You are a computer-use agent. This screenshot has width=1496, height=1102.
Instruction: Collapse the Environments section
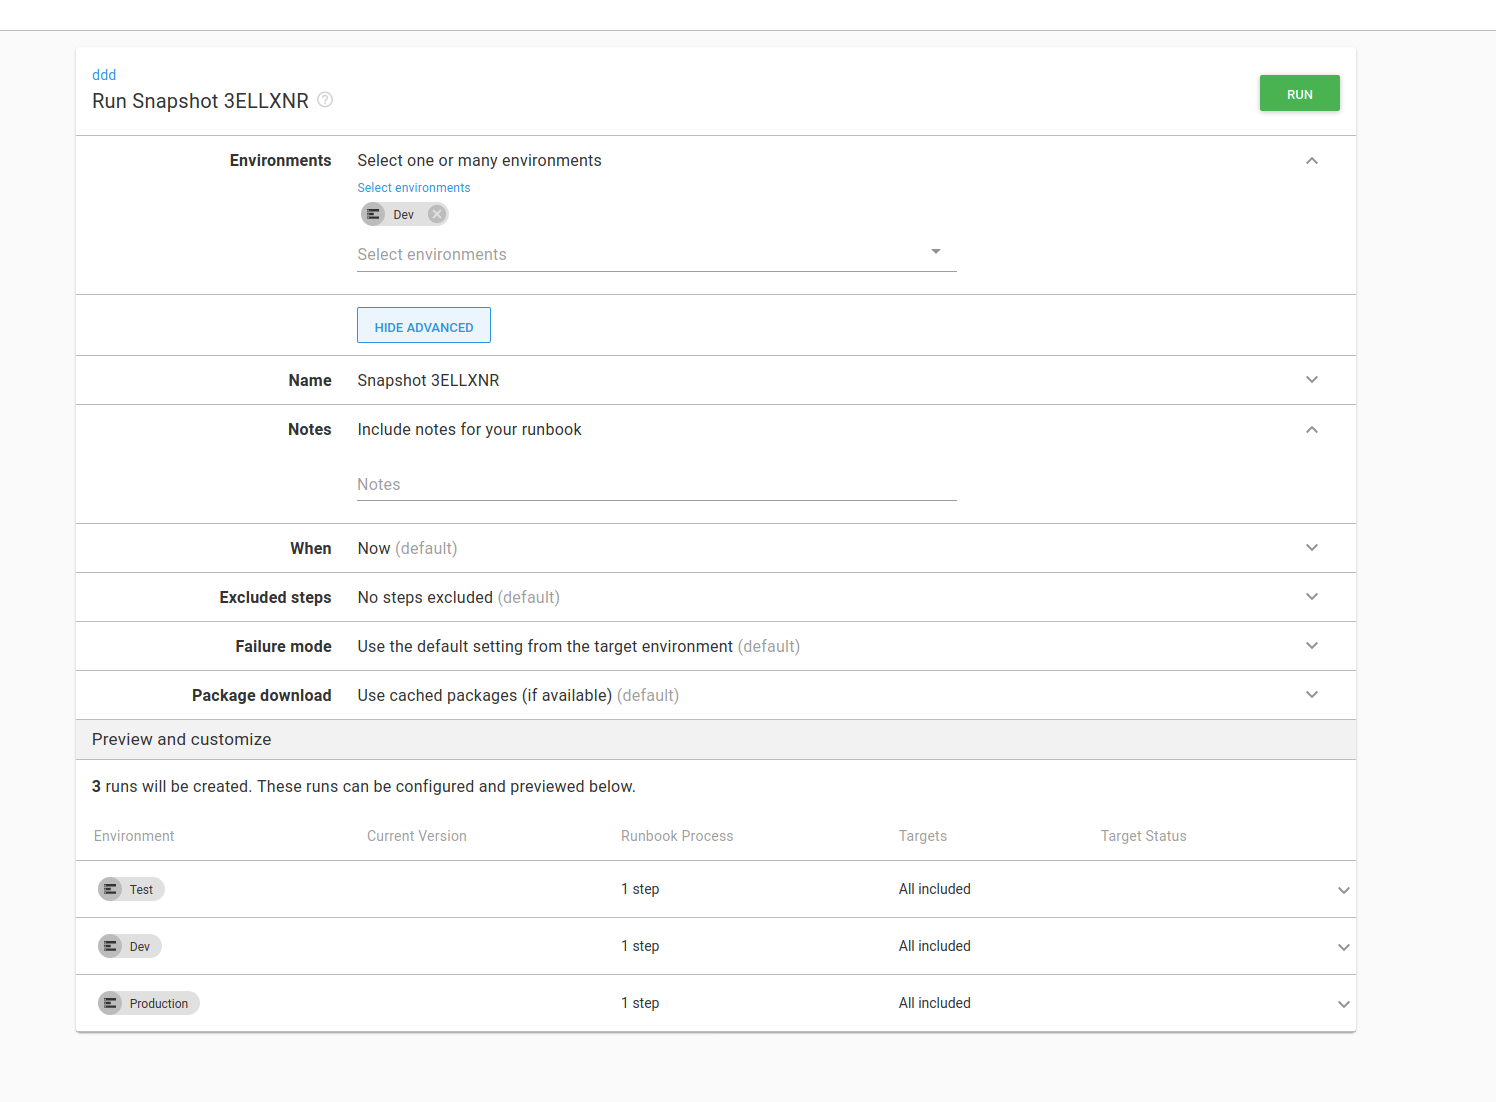pos(1311,160)
